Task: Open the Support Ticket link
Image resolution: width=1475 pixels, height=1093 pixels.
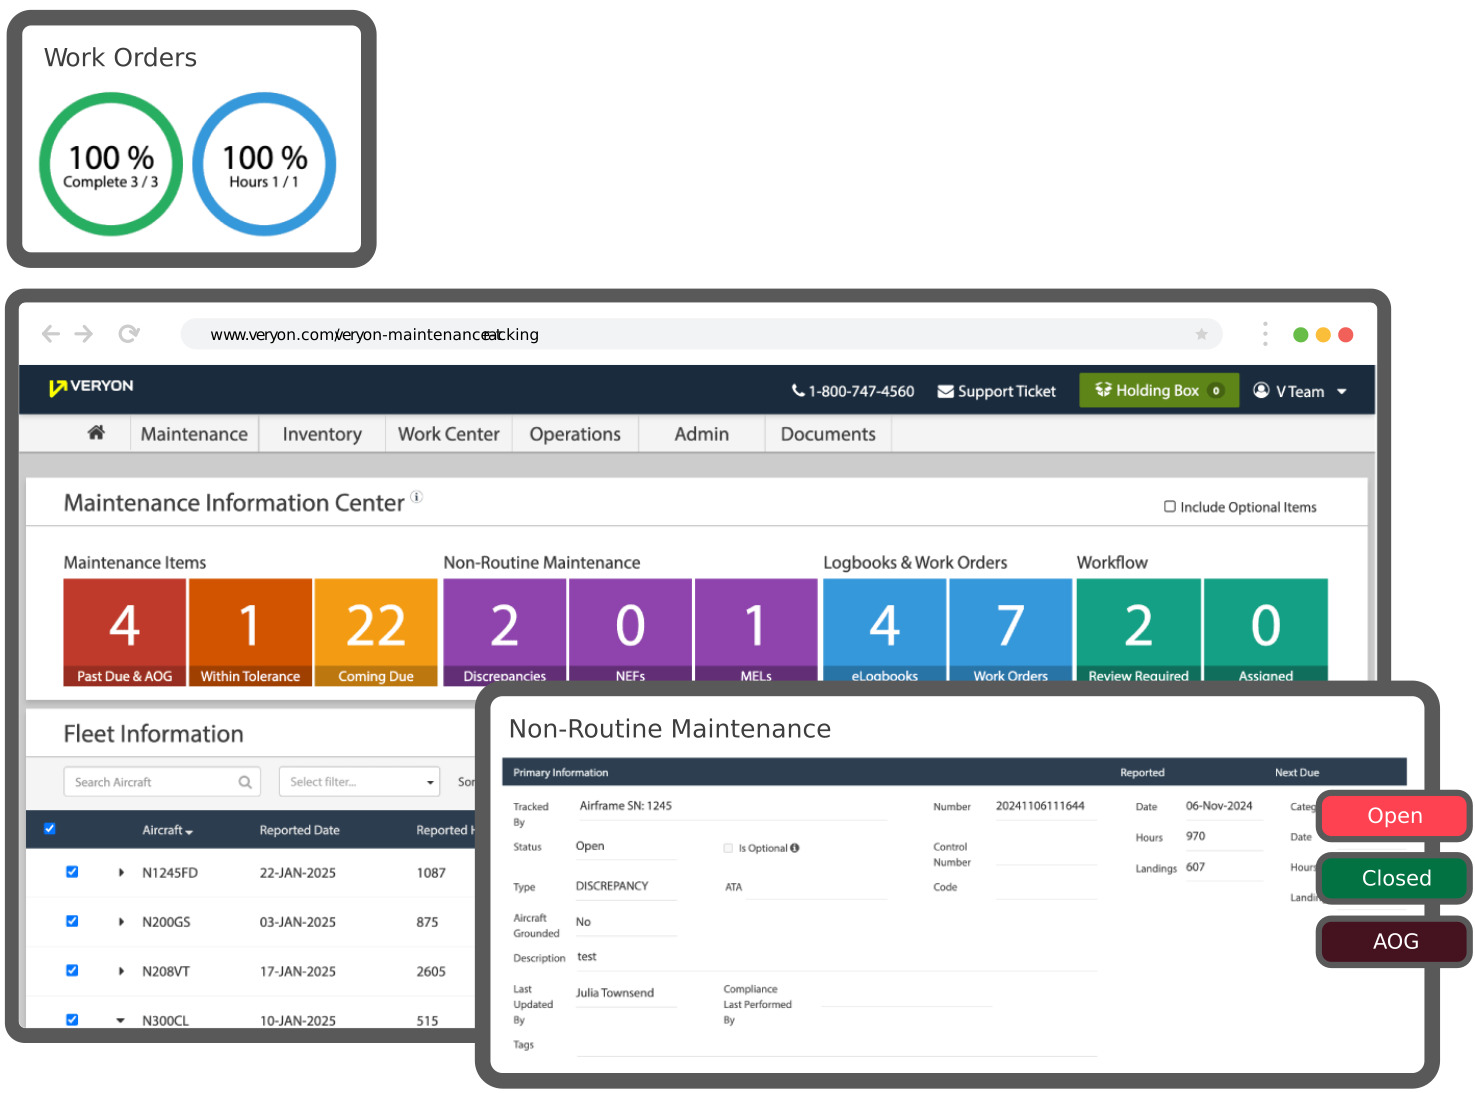Action: coord(996,391)
